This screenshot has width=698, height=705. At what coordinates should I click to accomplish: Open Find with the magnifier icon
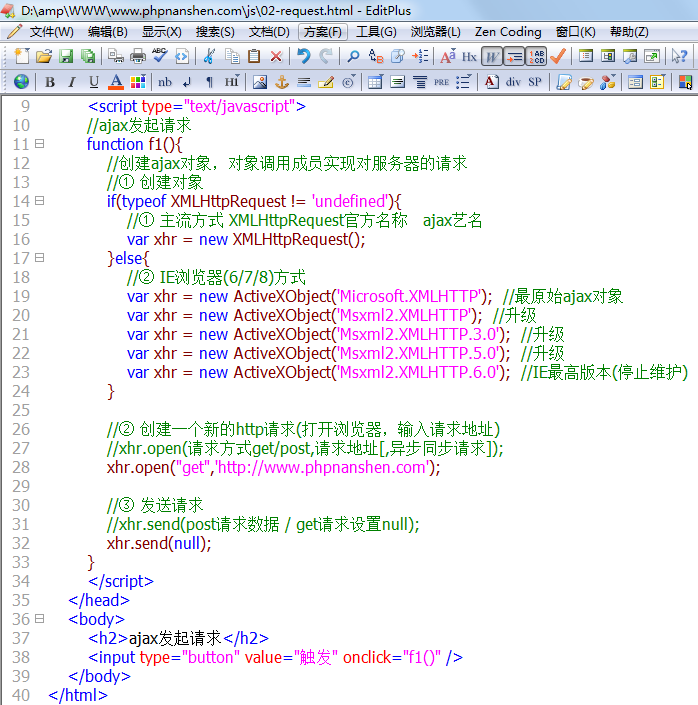pyautogui.click(x=353, y=56)
